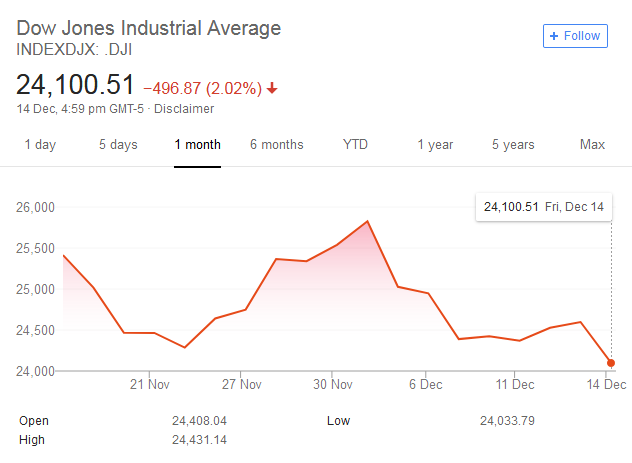Click the 21 Nov axis label
Screen dimensions: 632x463
tap(149, 384)
